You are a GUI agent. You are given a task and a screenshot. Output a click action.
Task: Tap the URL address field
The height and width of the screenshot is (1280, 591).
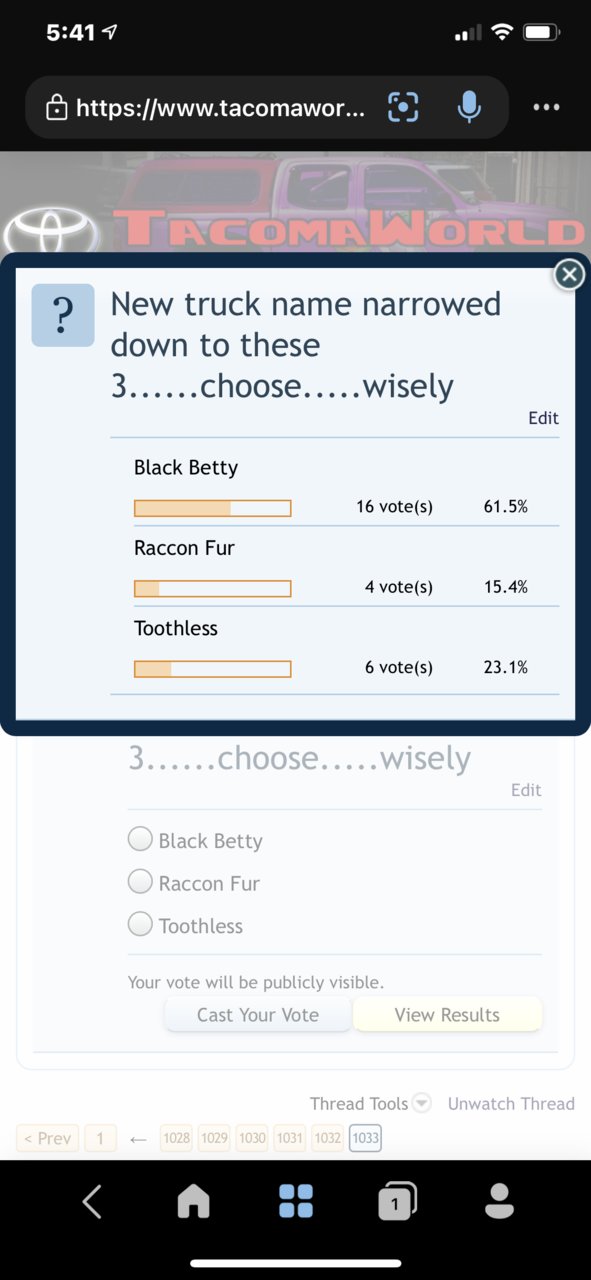[x=220, y=107]
